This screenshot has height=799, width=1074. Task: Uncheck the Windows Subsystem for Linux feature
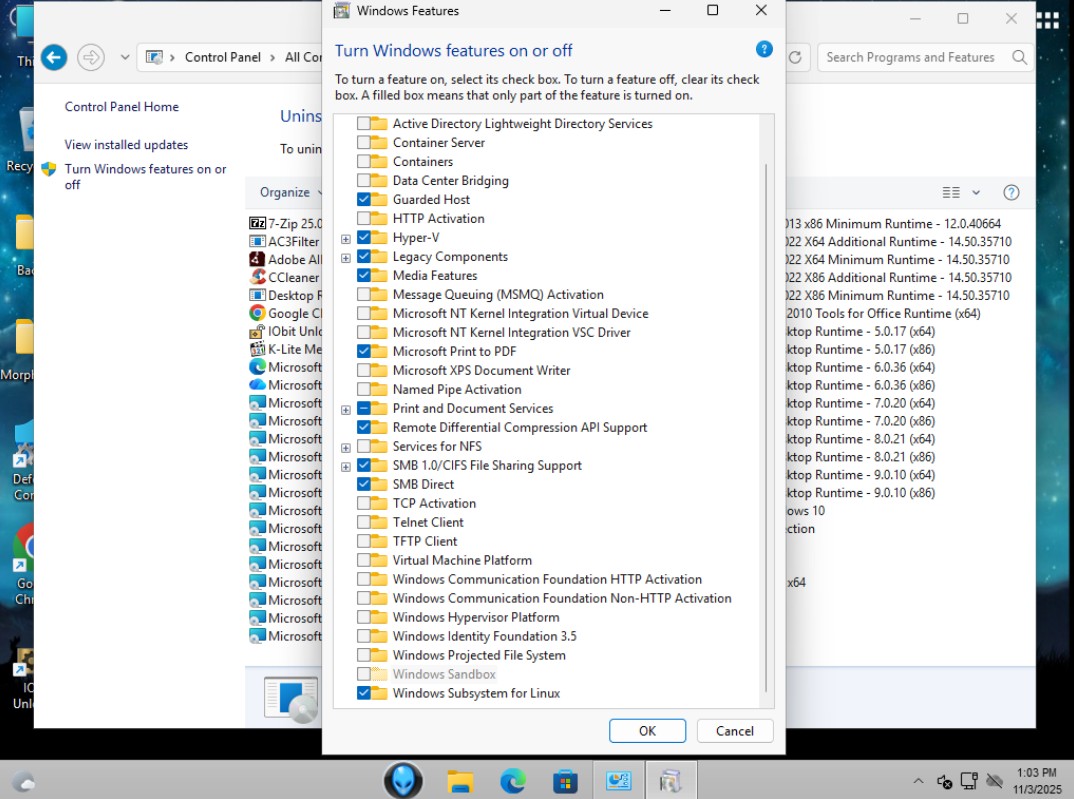[x=364, y=694]
